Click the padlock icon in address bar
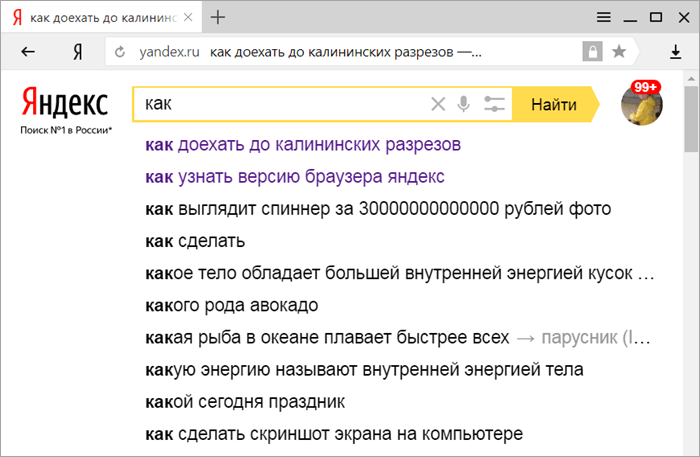The width and height of the screenshot is (700, 457). (x=592, y=52)
